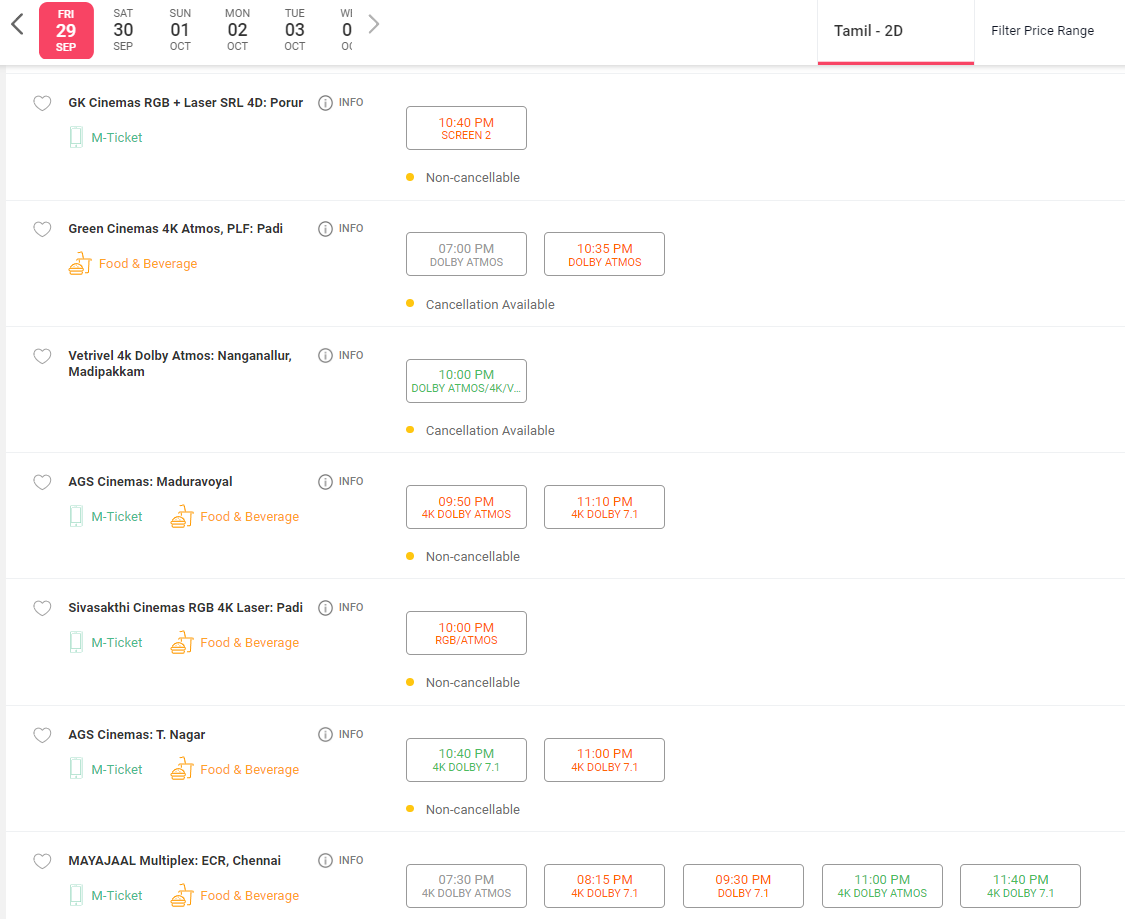Click Food & Beverage icon under Green Cinemas
The width and height of the screenshot is (1125, 919).
80,263
